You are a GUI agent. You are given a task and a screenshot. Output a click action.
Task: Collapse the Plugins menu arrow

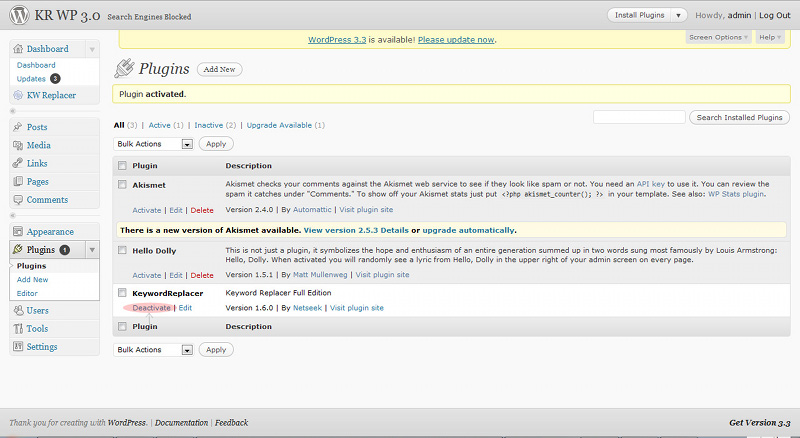pyautogui.click(x=92, y=250)
